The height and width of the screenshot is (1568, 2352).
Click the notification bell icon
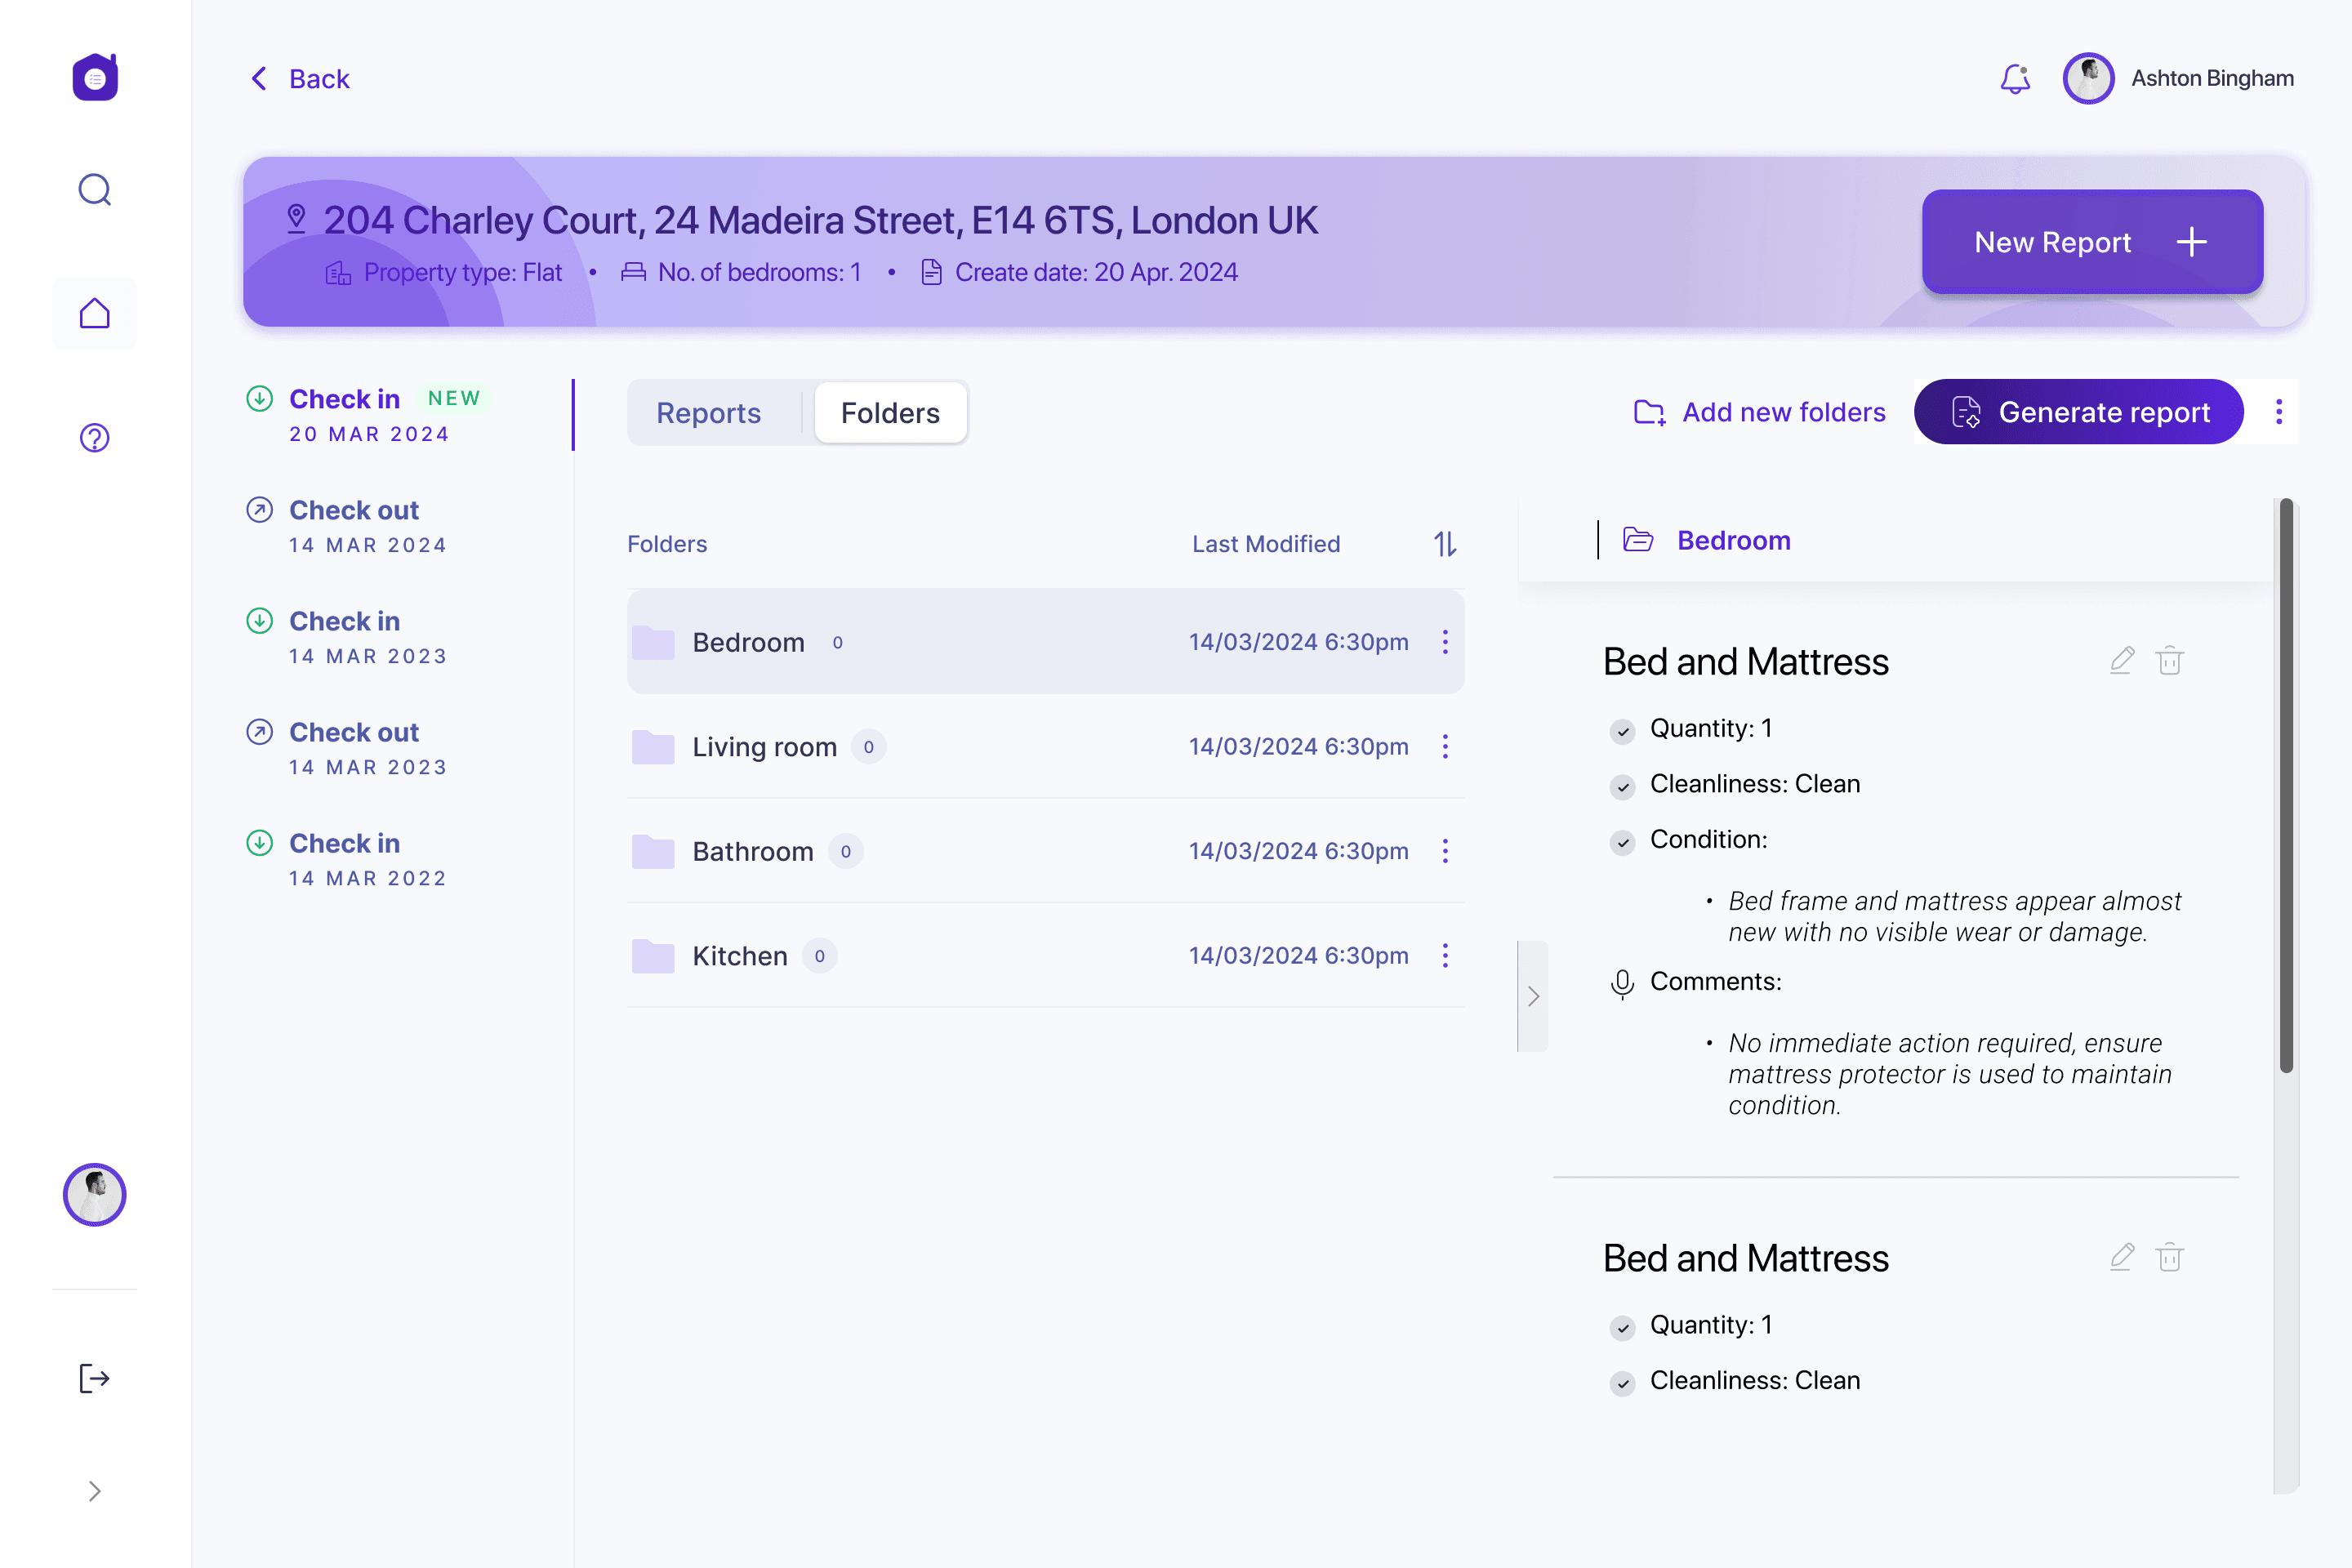(2015, 78)
